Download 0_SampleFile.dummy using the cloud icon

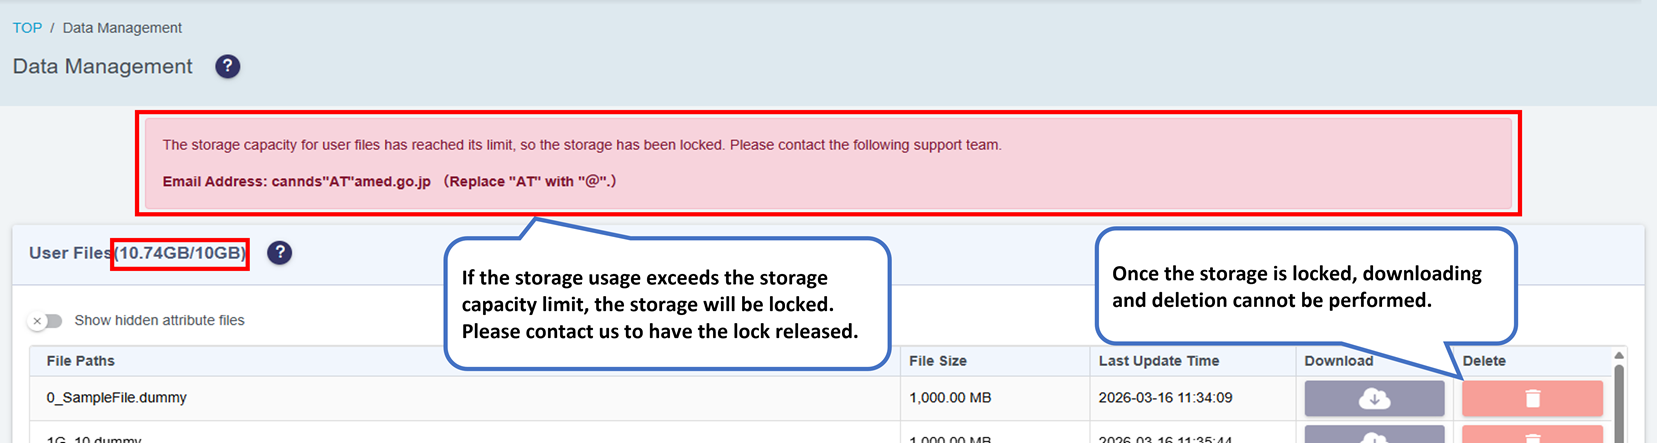pyautogui.click(x=1374, y=398)
